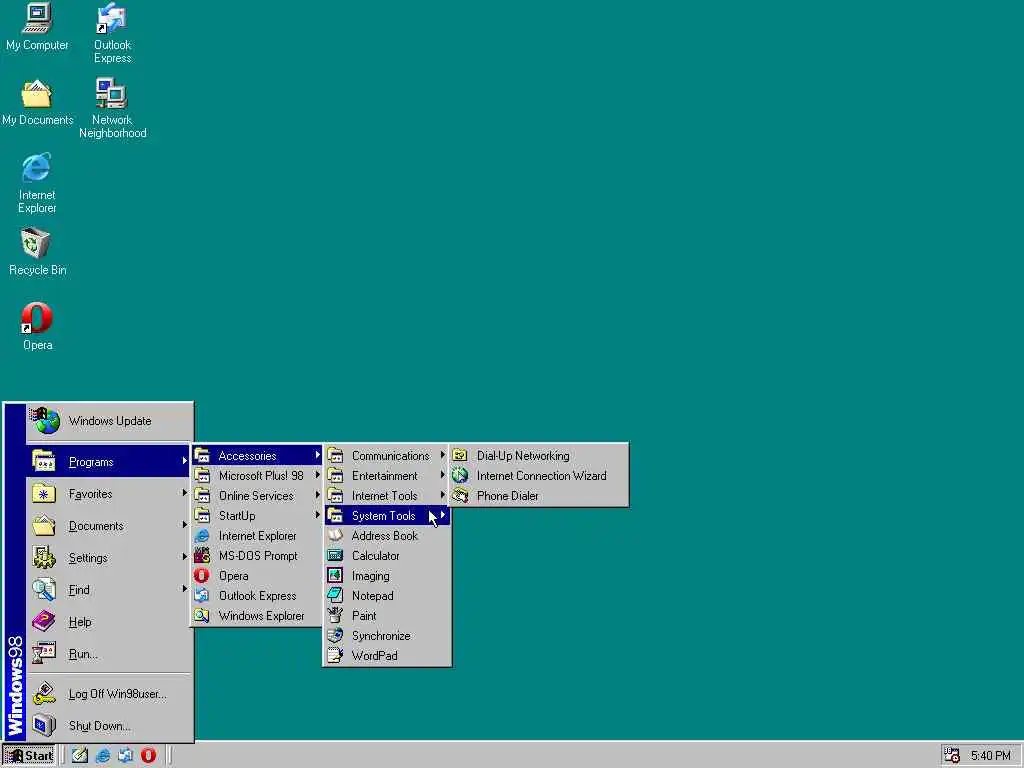
Task: Open Address Book from Accessories
Action: (x=387, y=536)
